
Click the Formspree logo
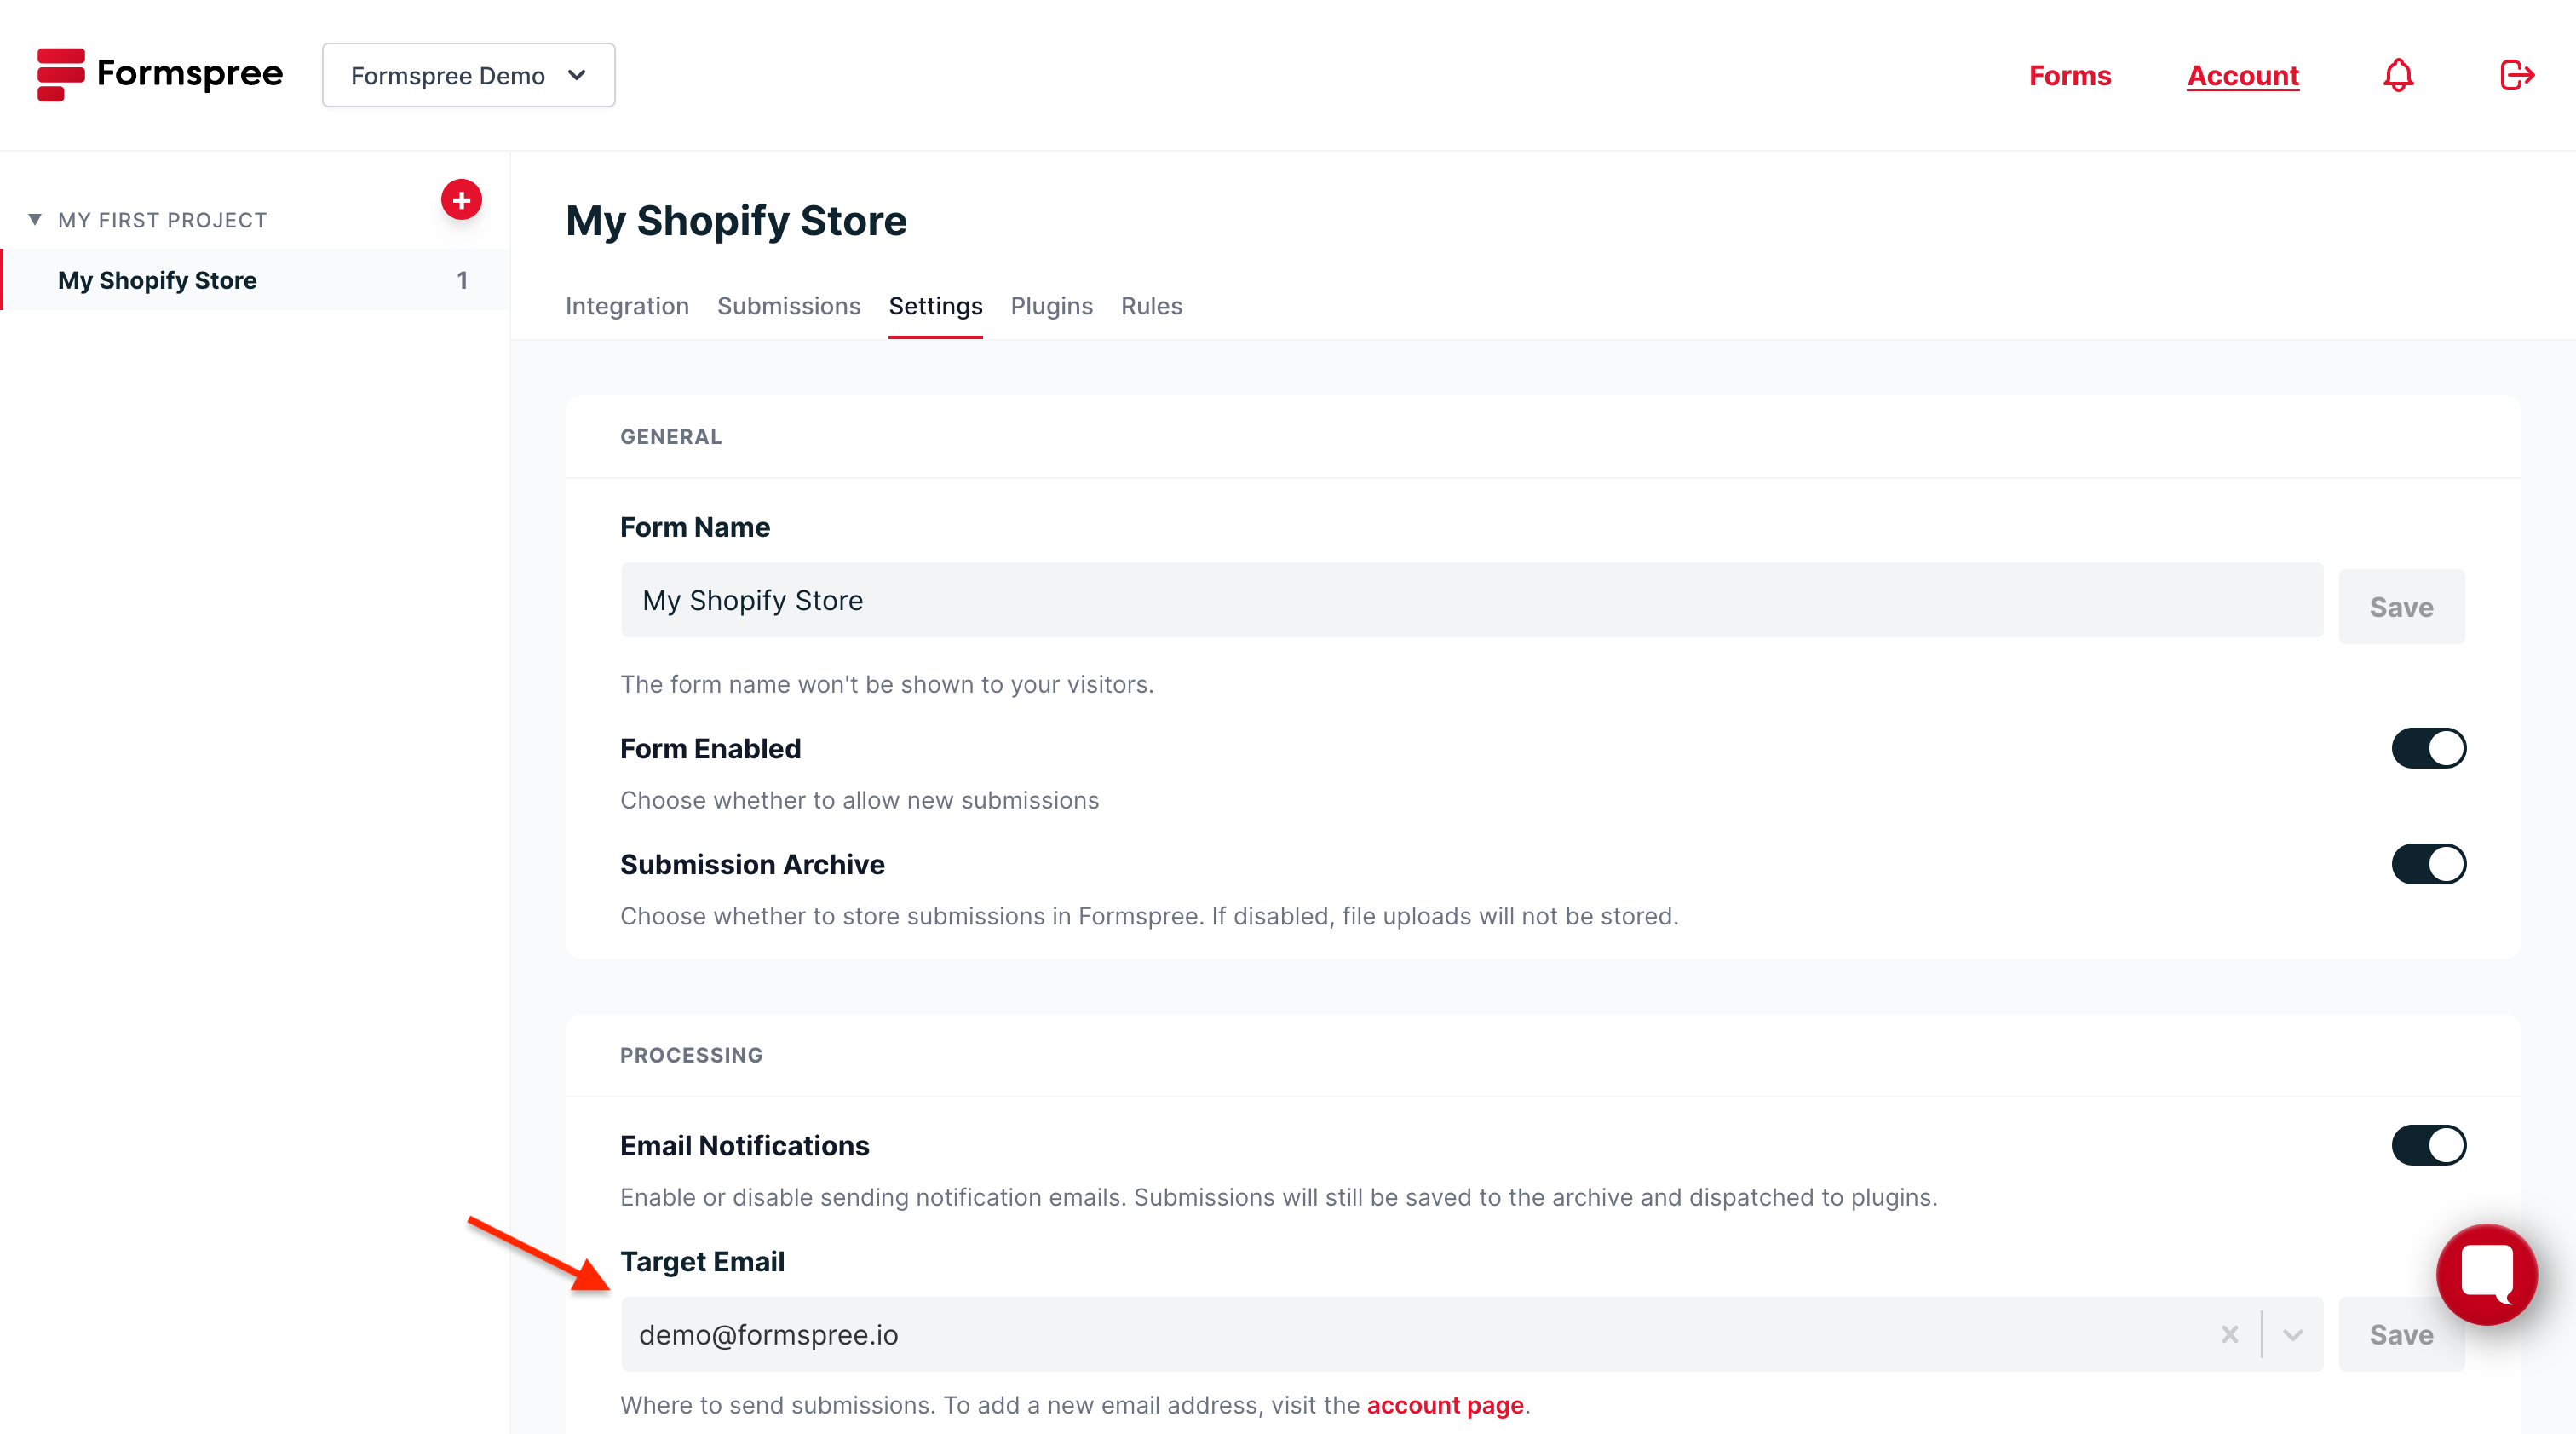pyautogui.click(x=160, y=74)
